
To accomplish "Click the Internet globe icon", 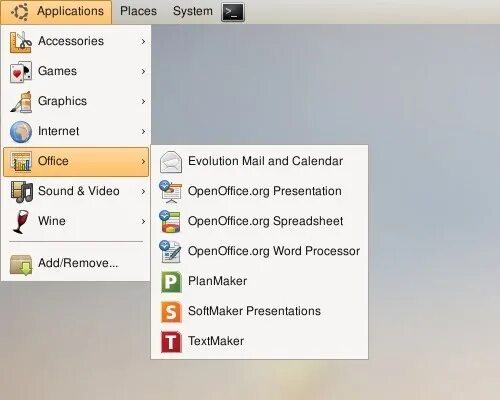I will (21, 132).
